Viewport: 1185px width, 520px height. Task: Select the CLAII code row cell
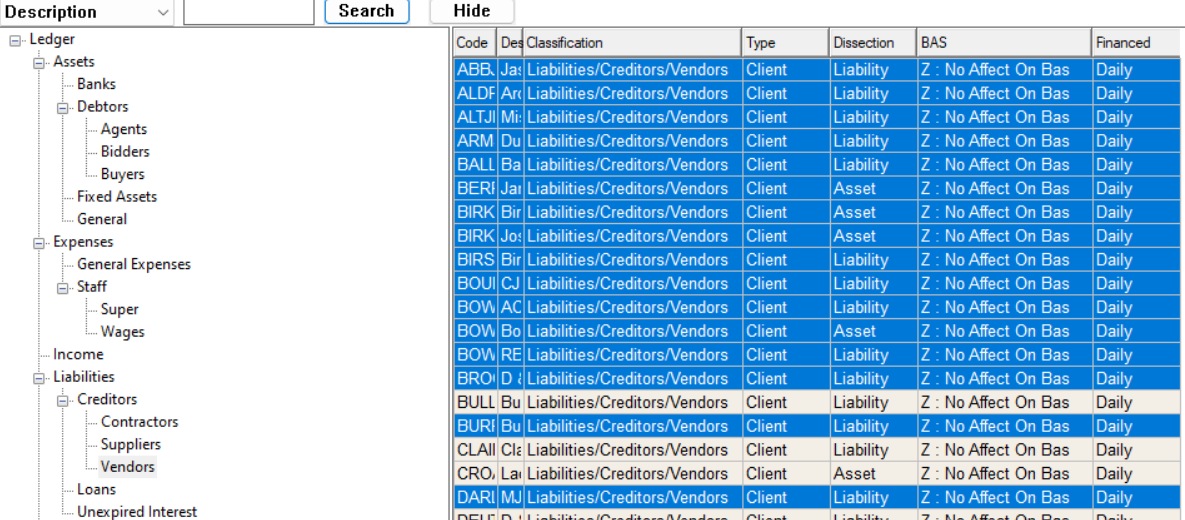pos(475,450)
